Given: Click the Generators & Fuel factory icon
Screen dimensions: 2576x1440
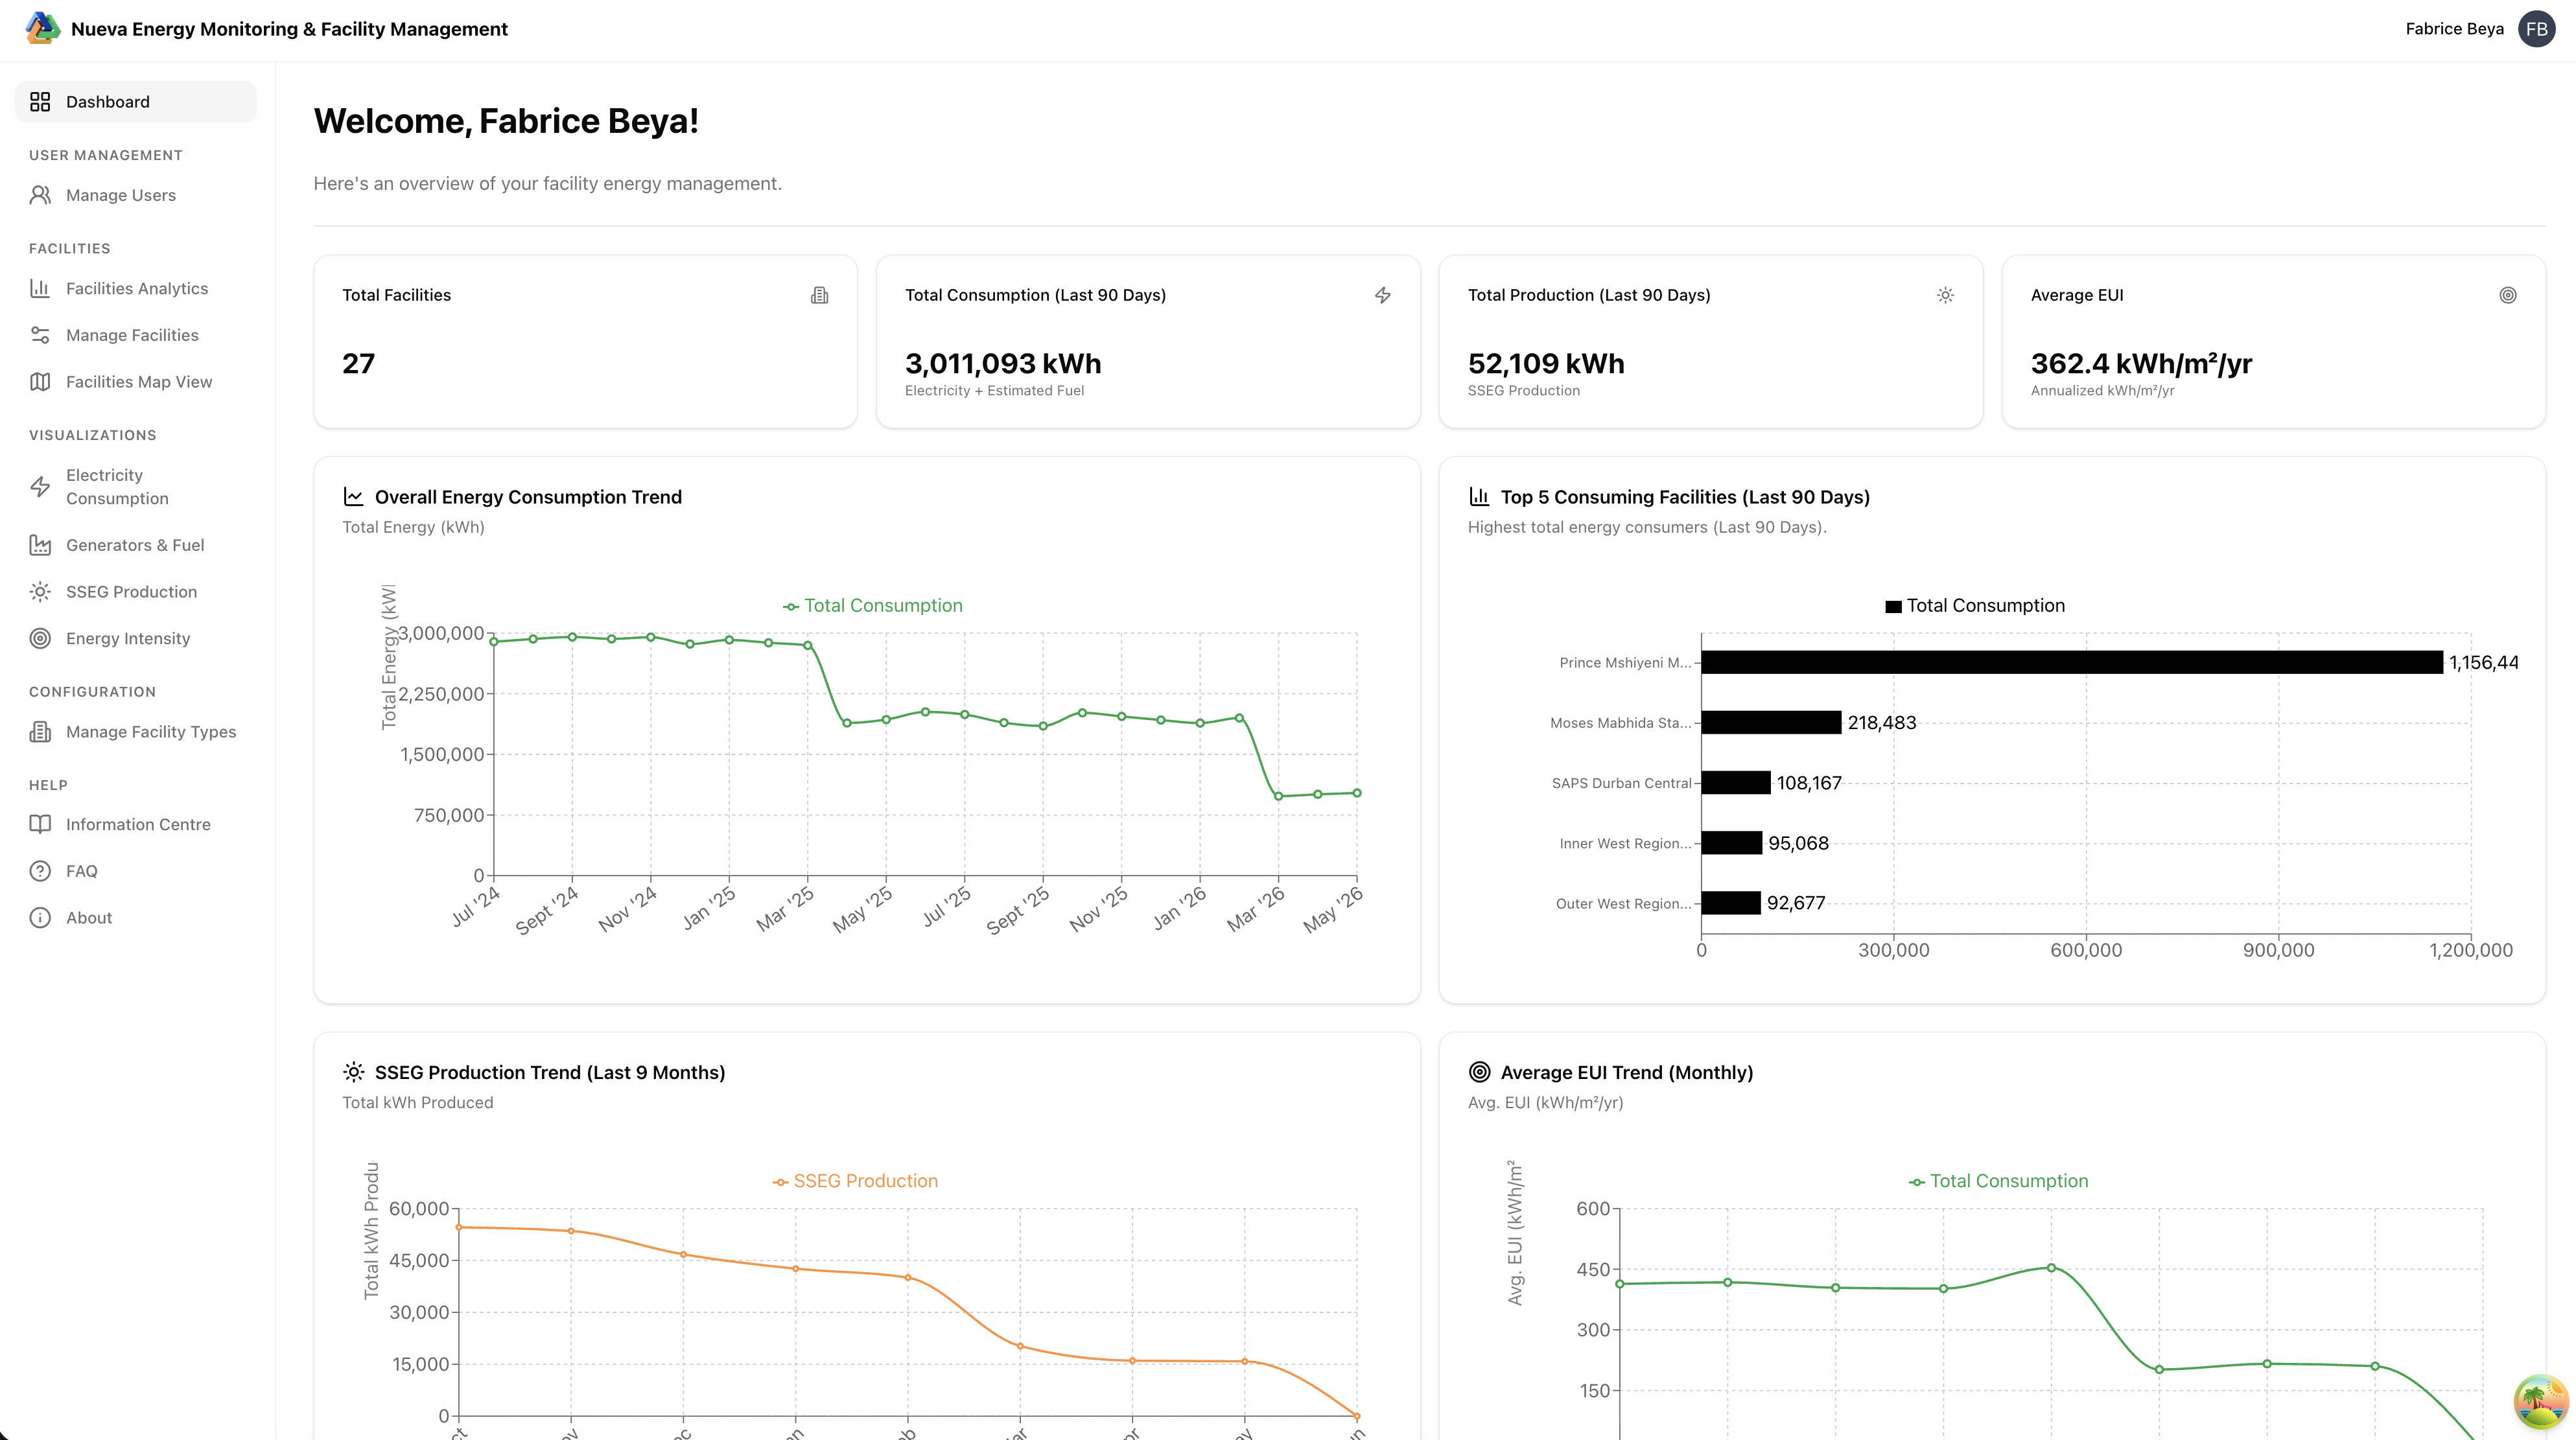Looking at the screenshot, I should (40, 545).
